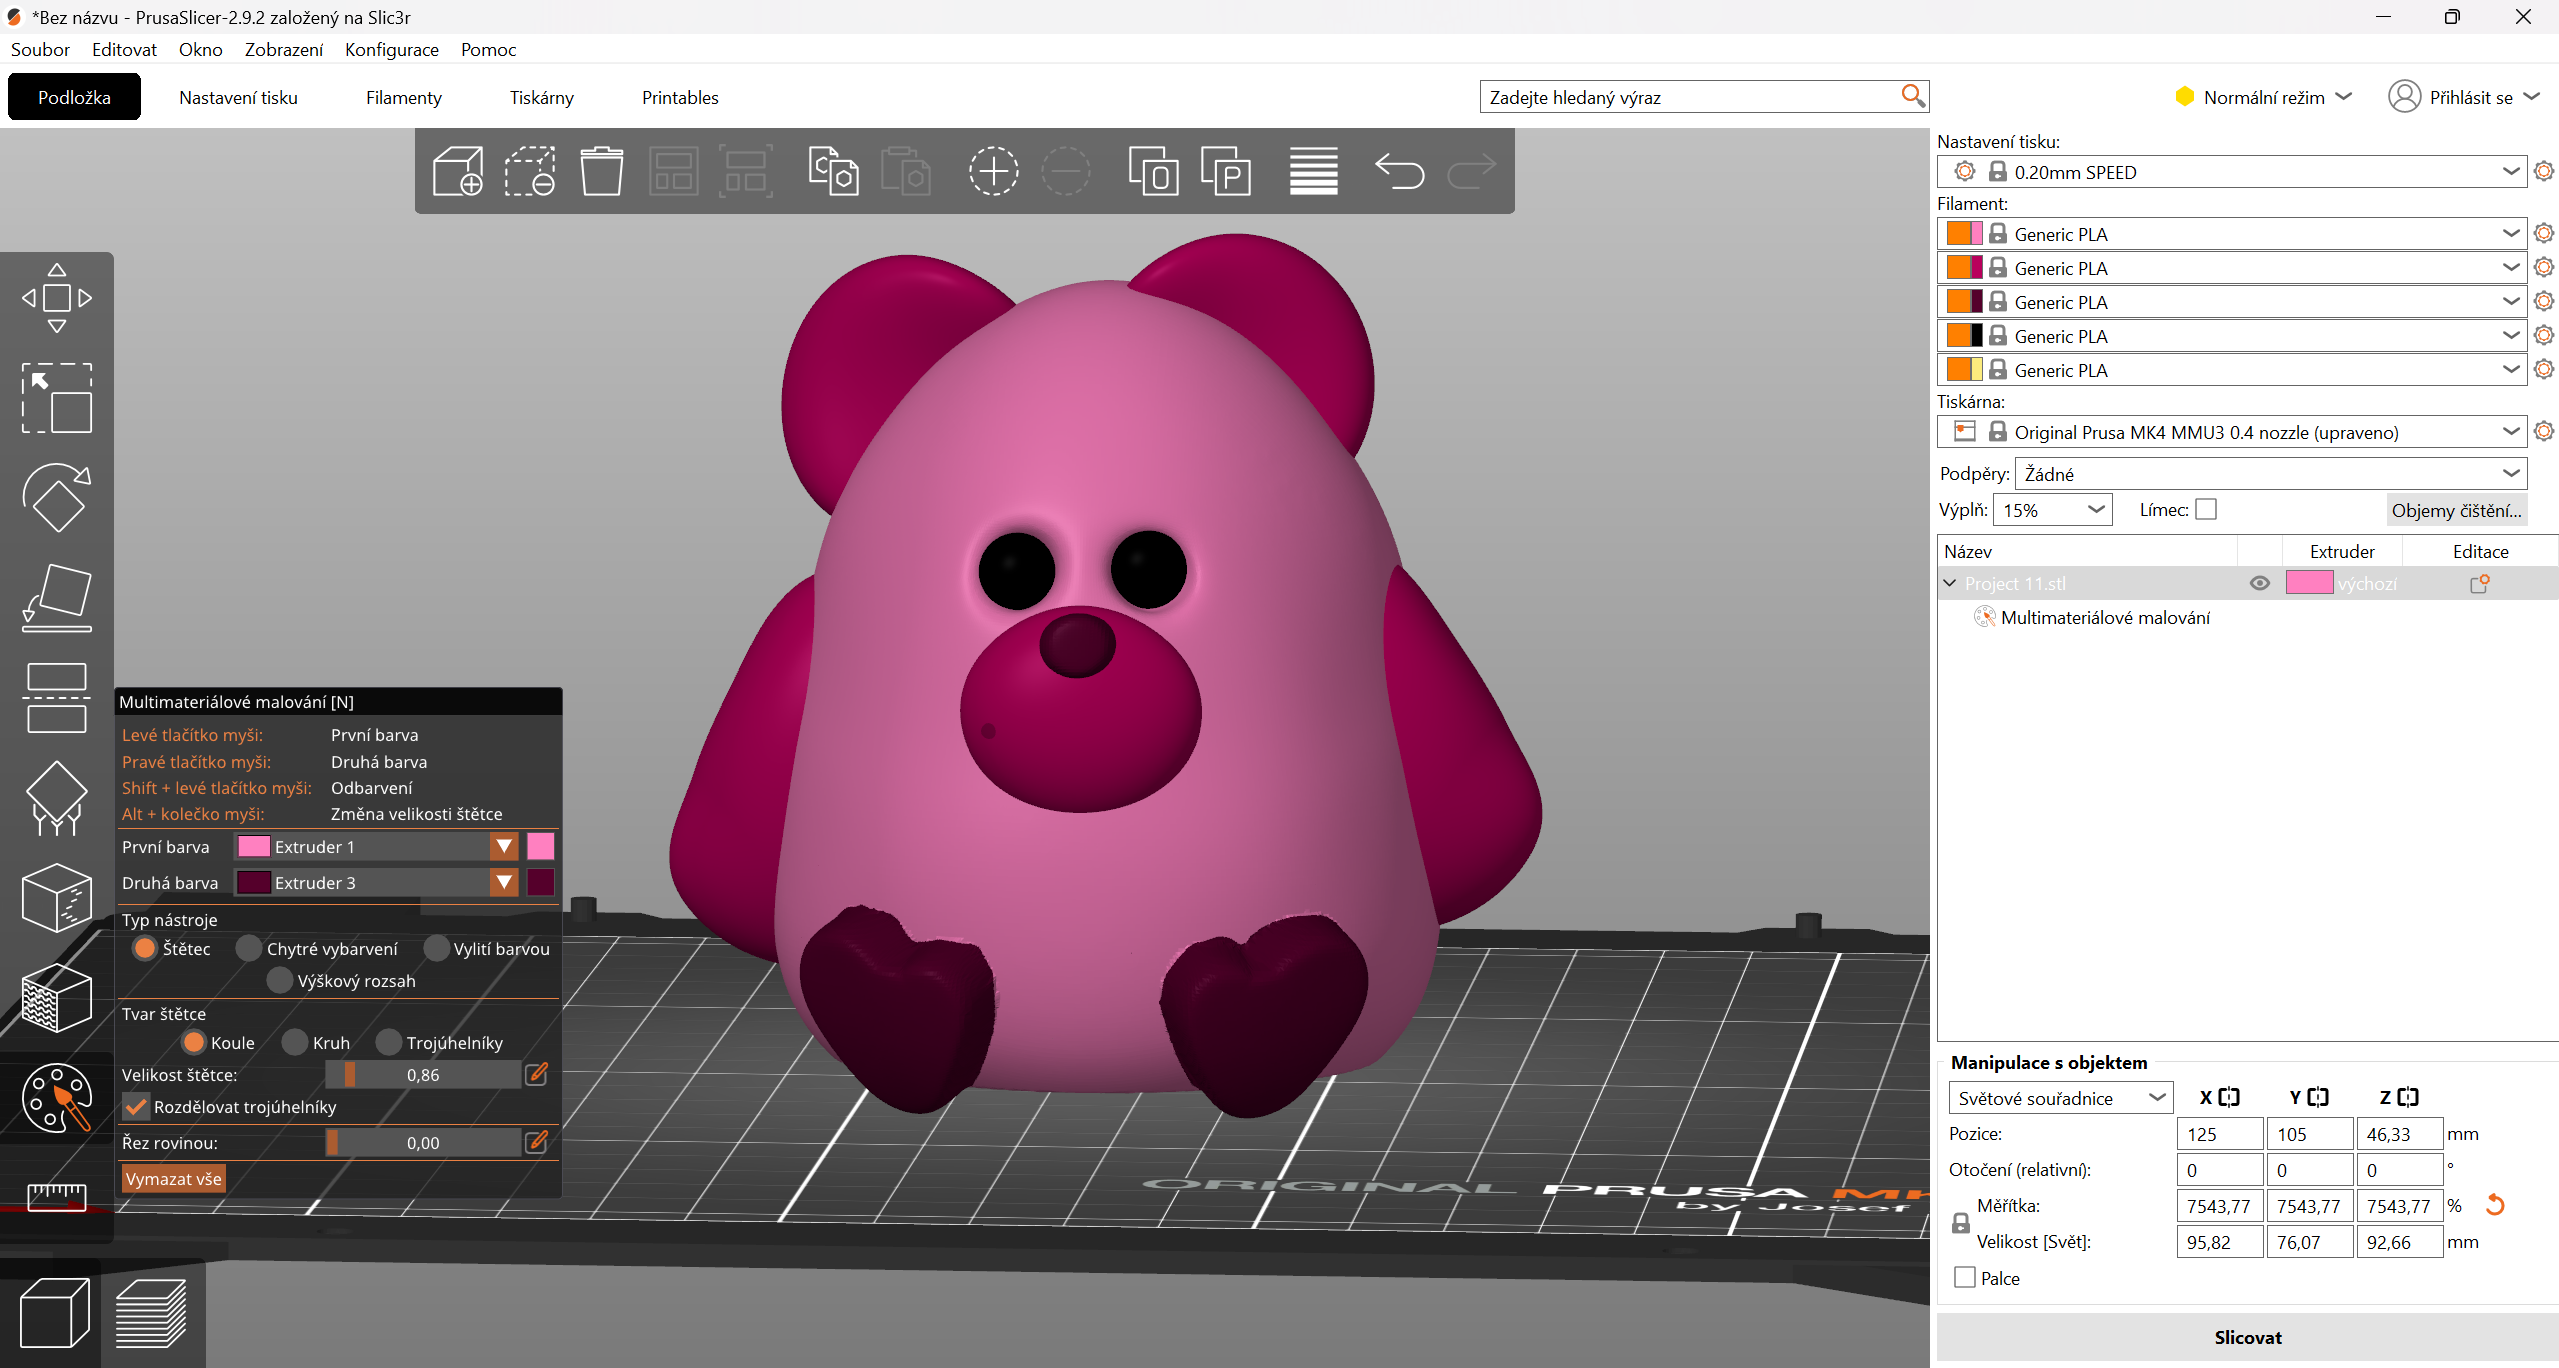Screen dimensions: 2559x1368
Task: Open the Cut tool
Action: (x=56, y=697)
